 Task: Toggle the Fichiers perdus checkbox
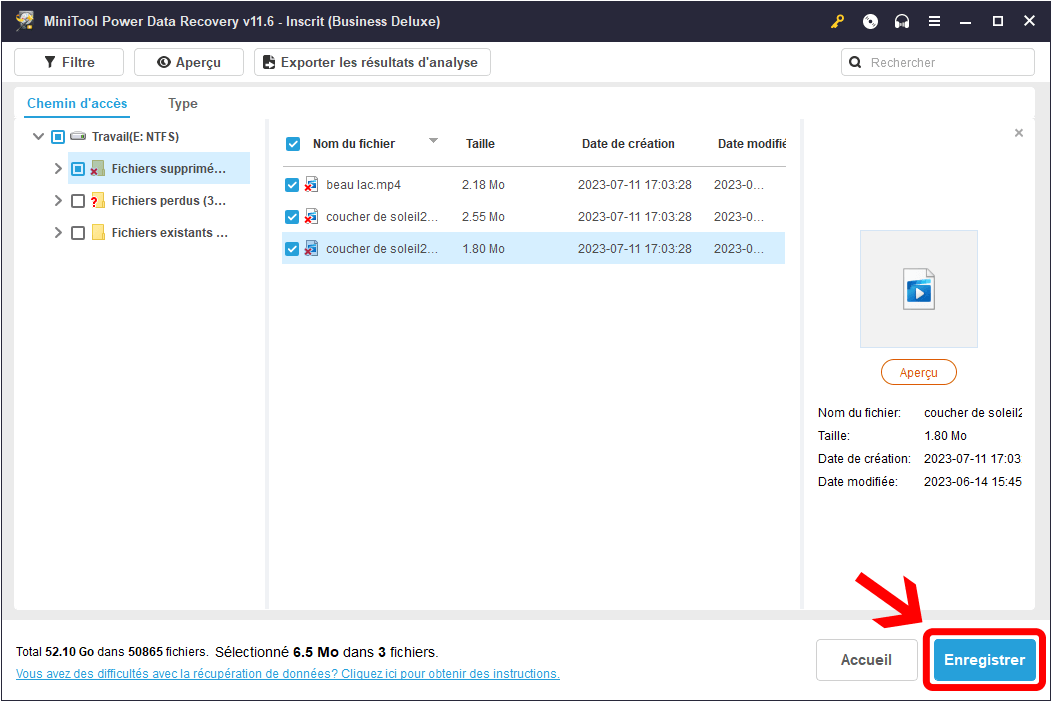tap(78, 201)
